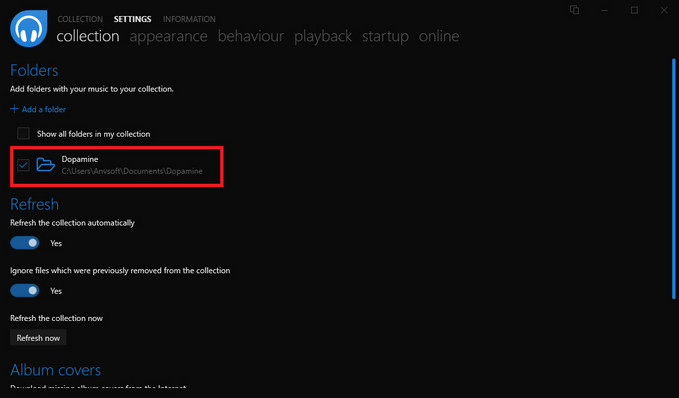Click the Album covers section heading
This screenshot has width=679, height=398.
tap(56, 370)
